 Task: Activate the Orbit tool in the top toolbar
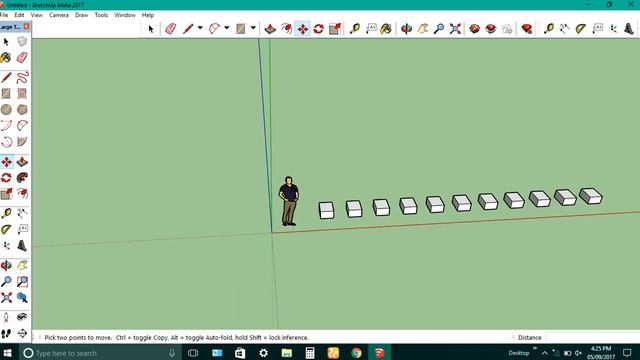[x=406, y=29]
